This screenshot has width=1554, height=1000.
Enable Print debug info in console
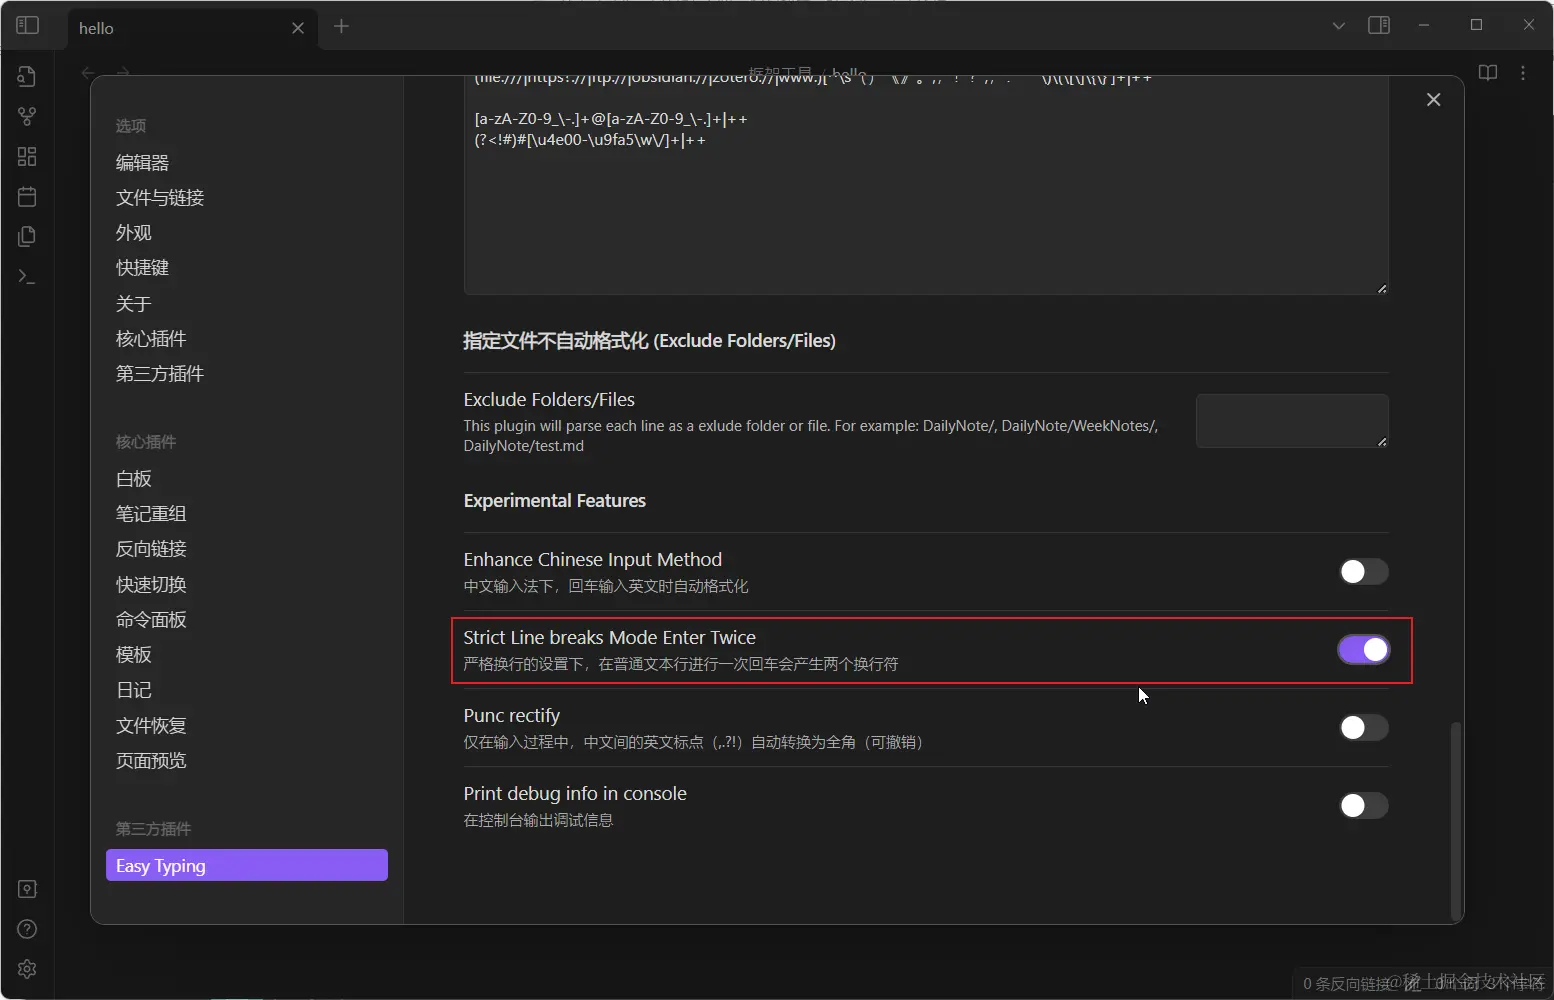click(1364, 805)
